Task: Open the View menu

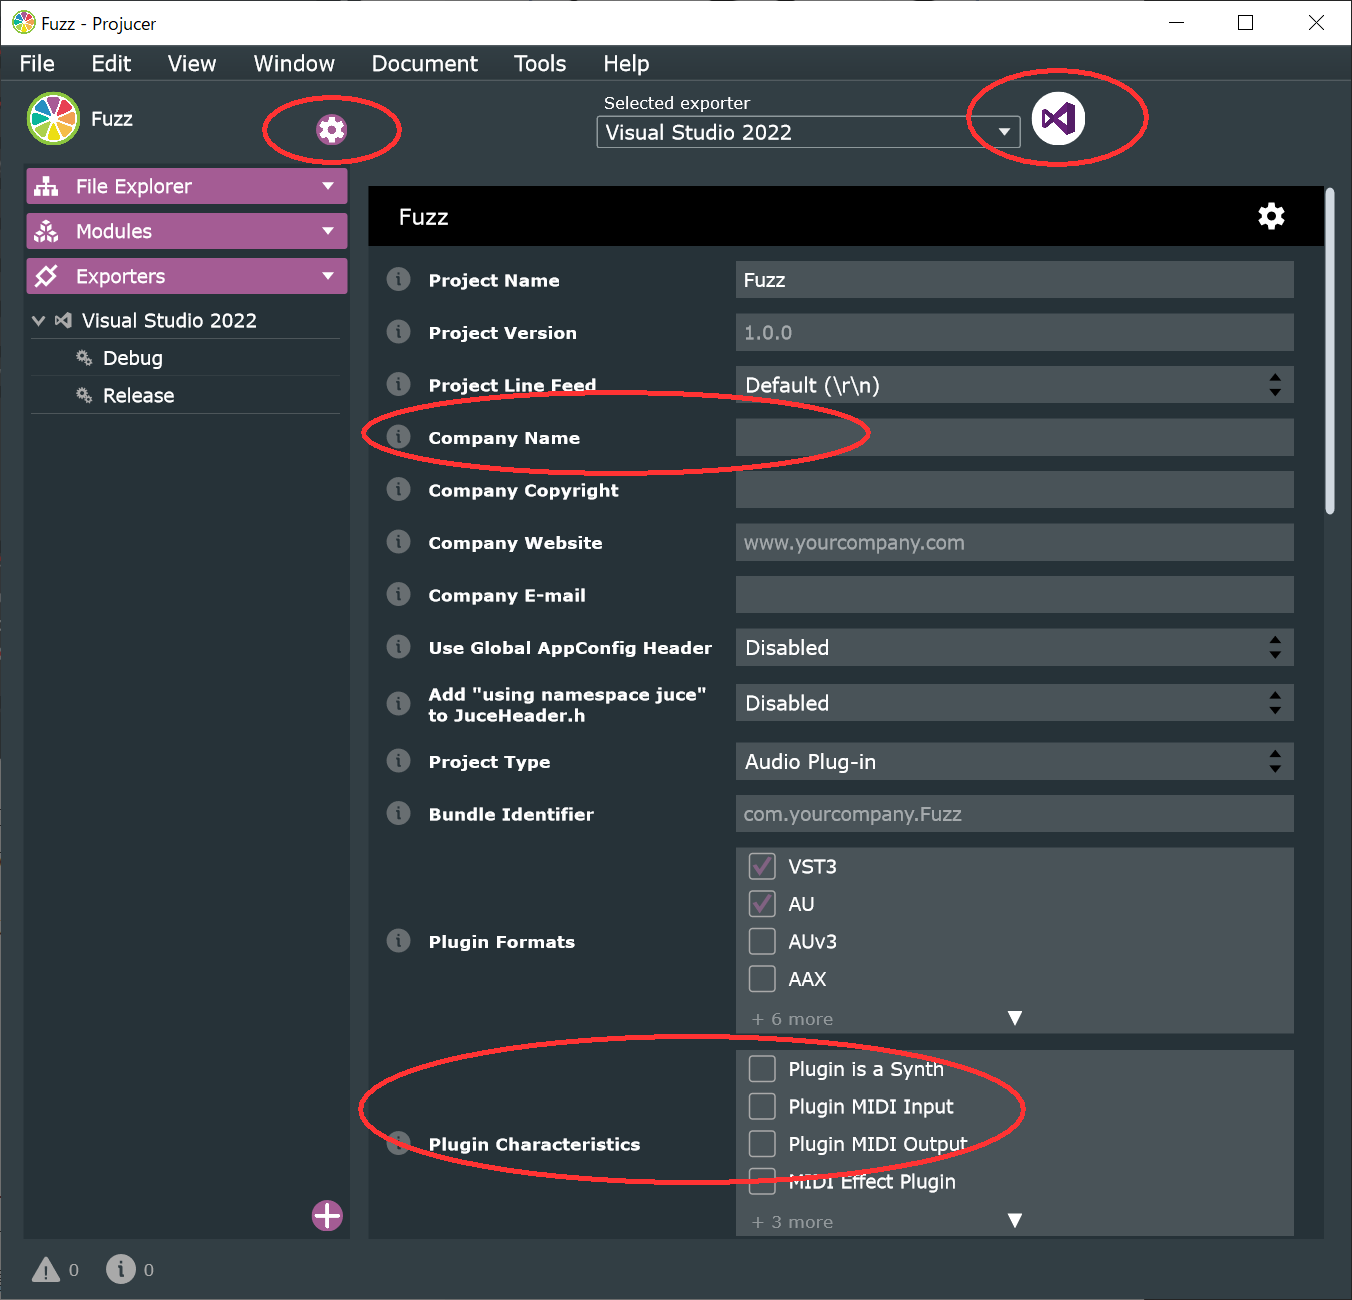Action: coord(192,63)
